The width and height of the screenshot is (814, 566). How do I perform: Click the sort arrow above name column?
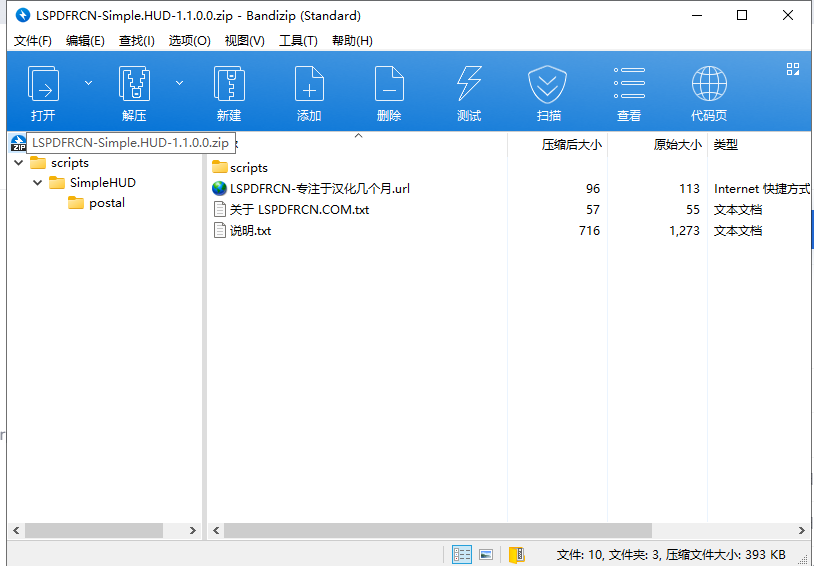tap(358, 136)
